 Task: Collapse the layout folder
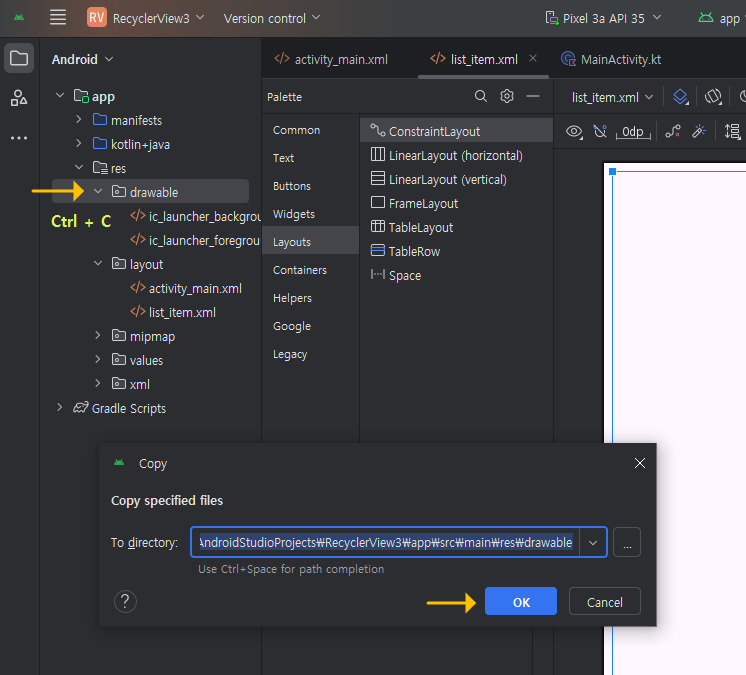coord(98,263)
